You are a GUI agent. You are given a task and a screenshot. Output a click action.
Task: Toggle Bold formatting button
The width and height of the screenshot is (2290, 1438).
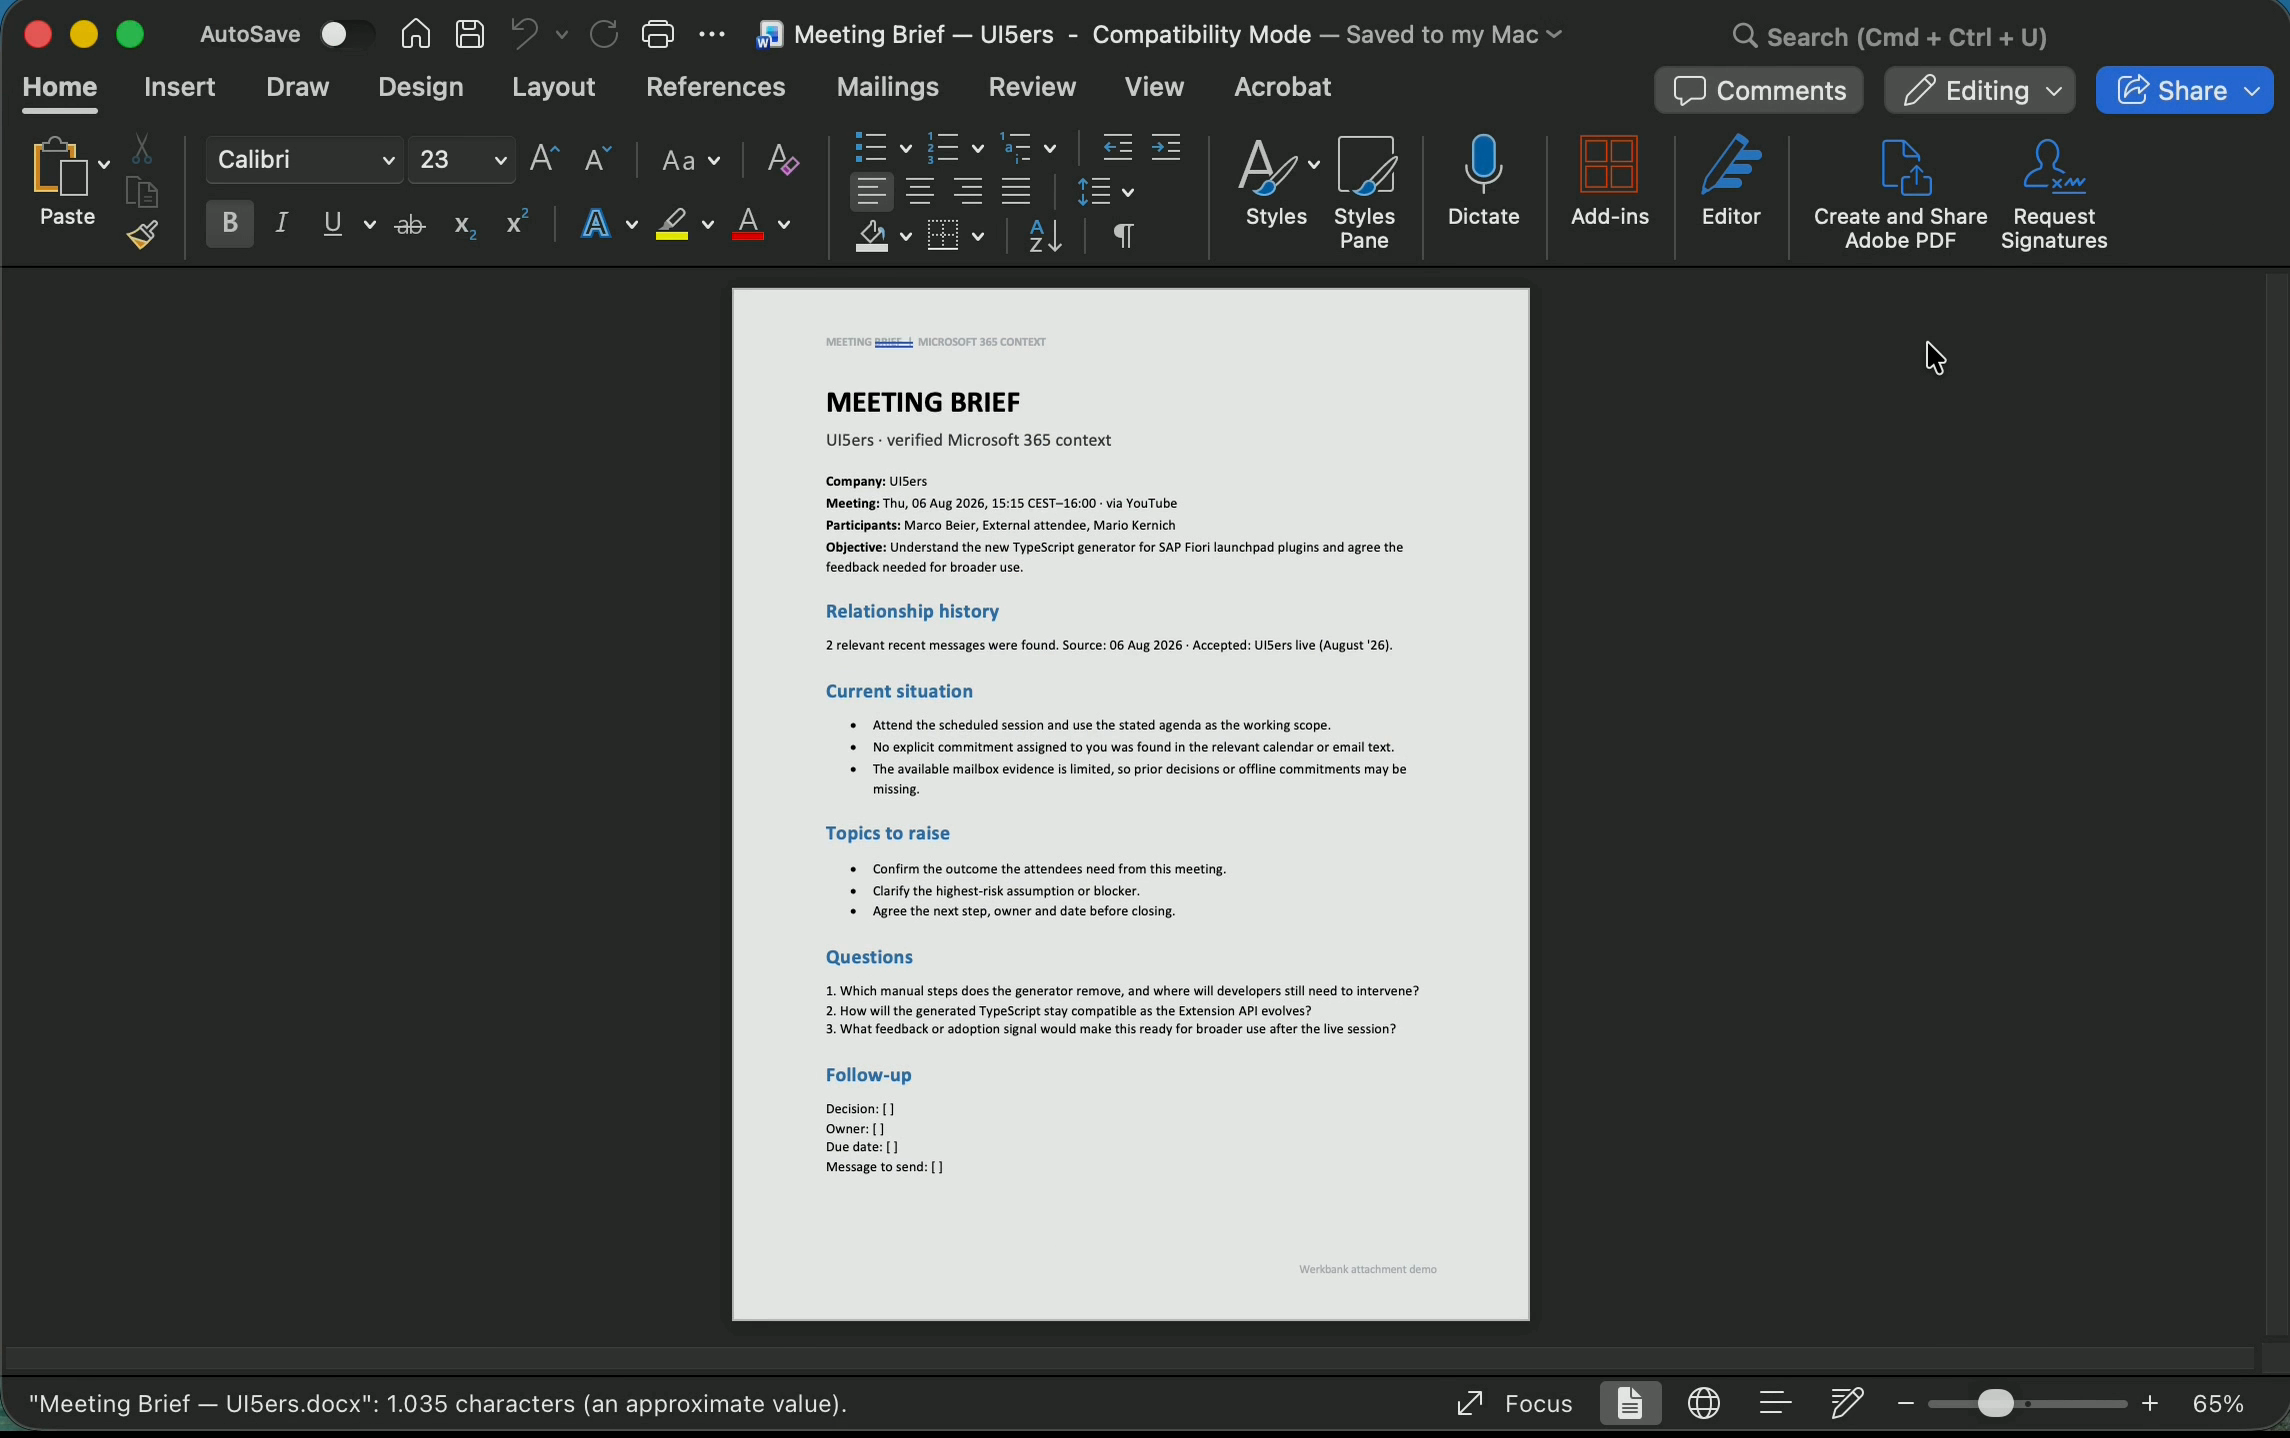(230, 223)
